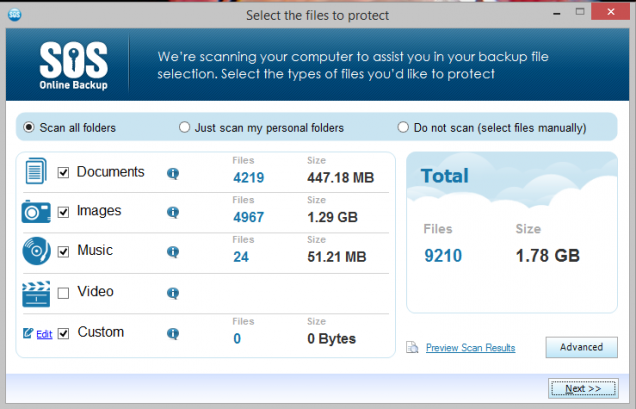The width and height of the screenshot is (636, 409).
Task: Click the Edit link beside Custom
Action: point(44,334)
